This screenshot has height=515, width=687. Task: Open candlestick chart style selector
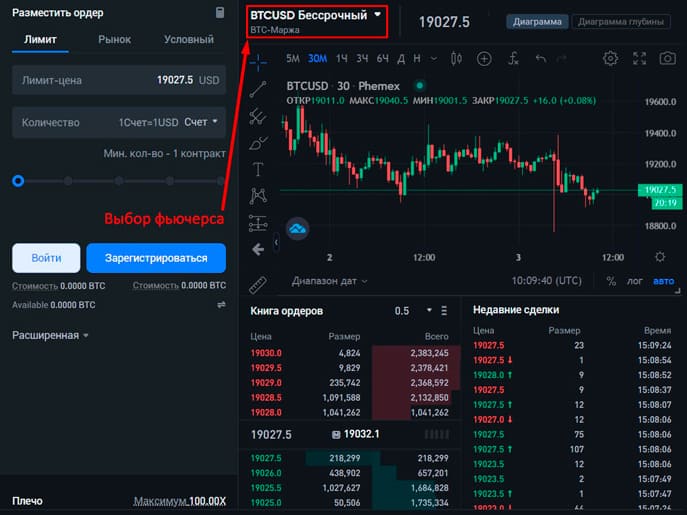[456, 58]
